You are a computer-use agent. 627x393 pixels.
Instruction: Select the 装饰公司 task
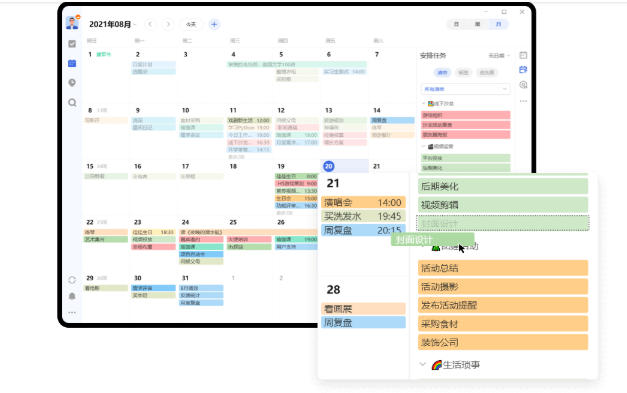point(503,342)
